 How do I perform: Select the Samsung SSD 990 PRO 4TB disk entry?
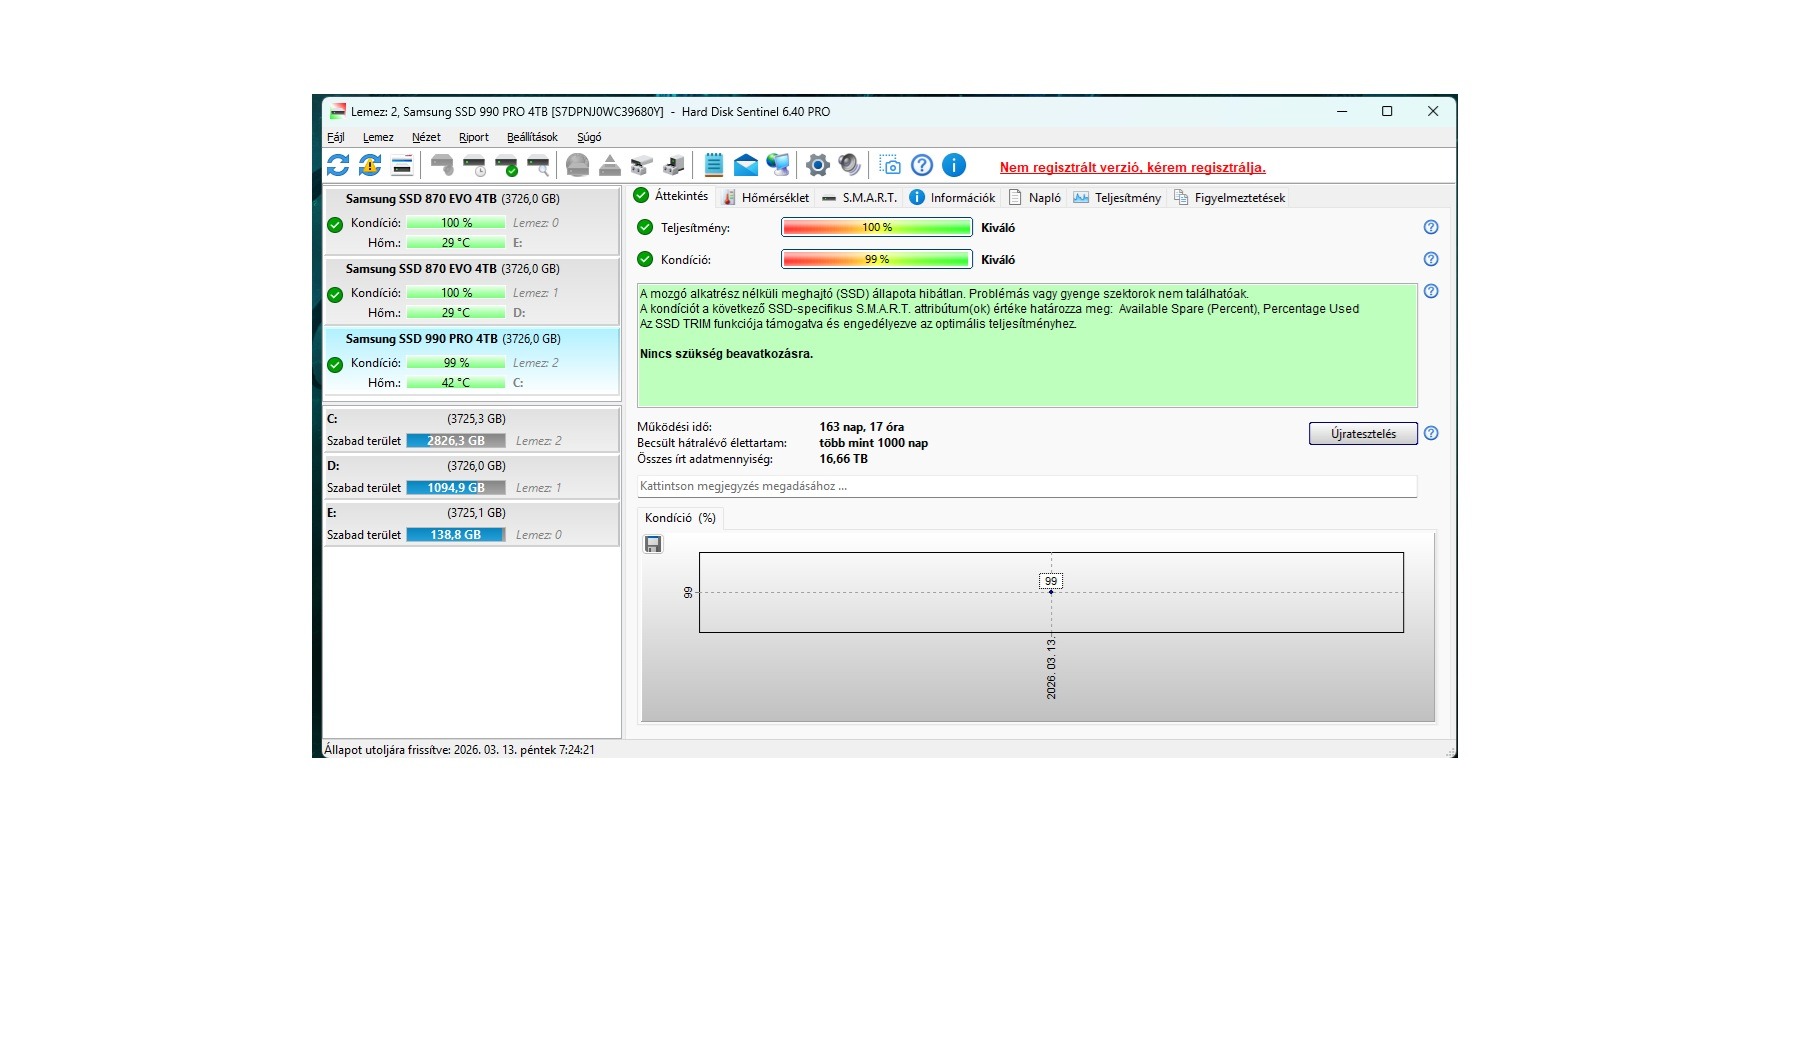point(472,361)
